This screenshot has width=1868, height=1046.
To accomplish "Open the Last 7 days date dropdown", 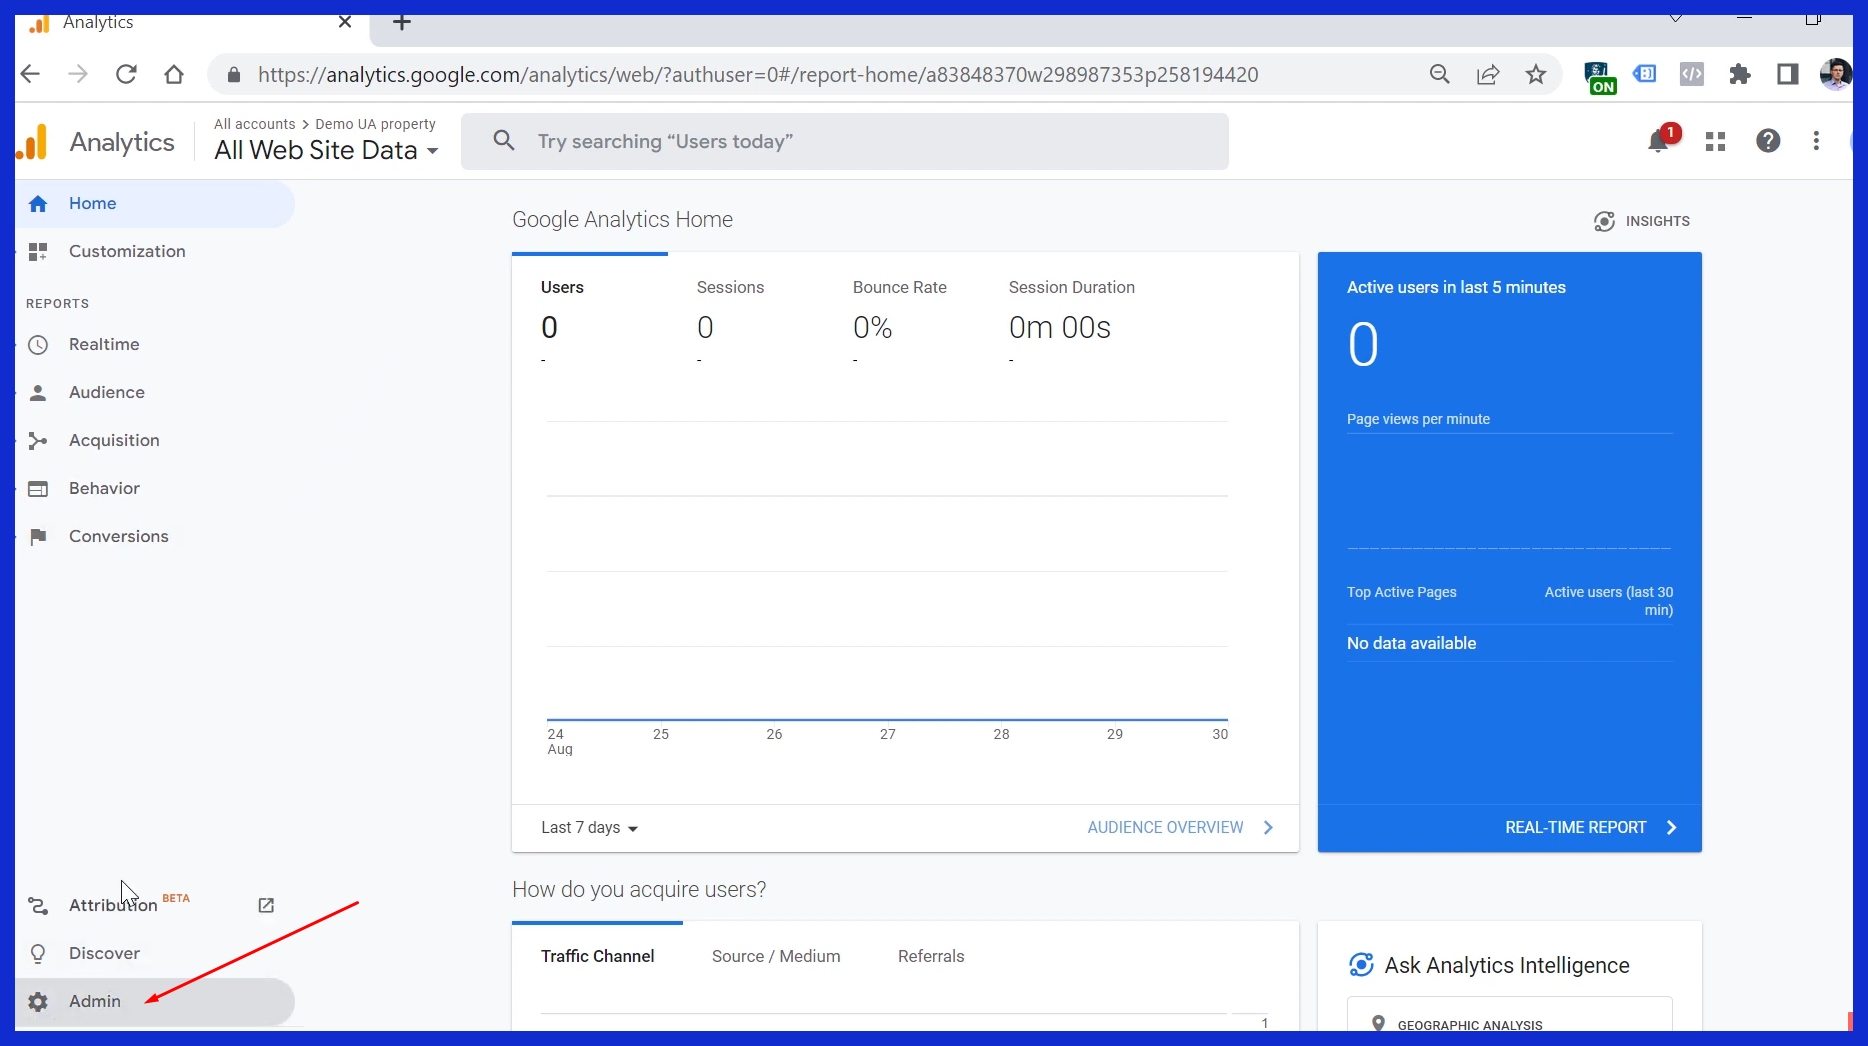I will coord(589,828).
